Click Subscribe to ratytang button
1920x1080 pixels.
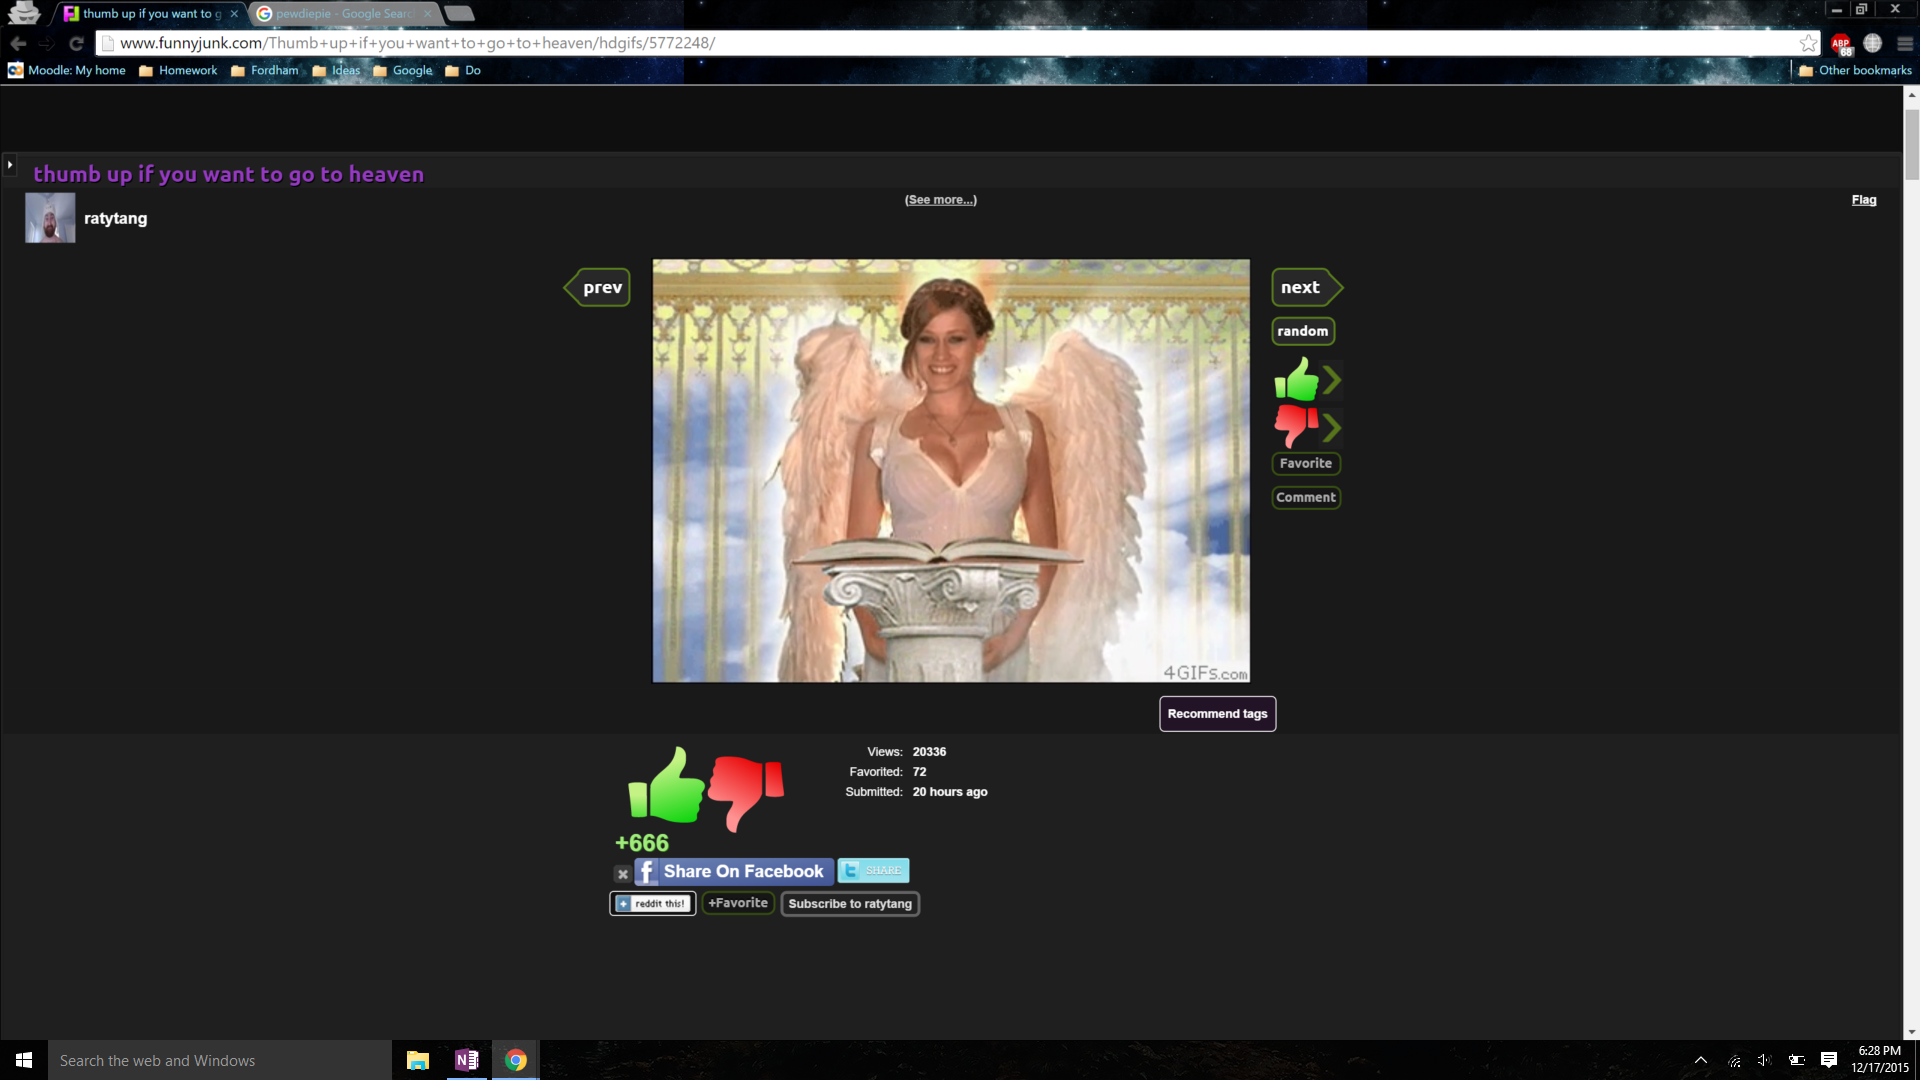pyautogui.click(x=849, y=904)
